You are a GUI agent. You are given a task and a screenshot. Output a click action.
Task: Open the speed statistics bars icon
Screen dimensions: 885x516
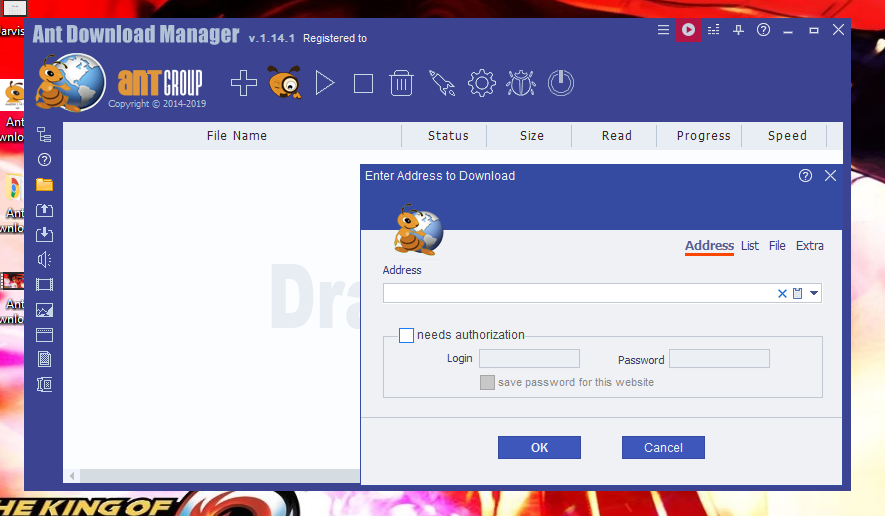[713, 29]
